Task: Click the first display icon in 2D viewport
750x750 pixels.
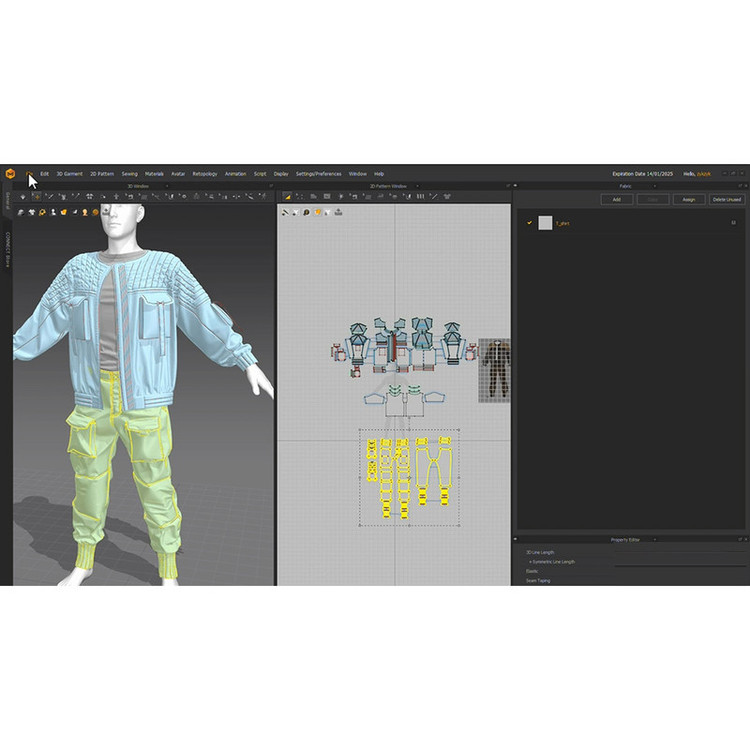Action: [285, 212]
